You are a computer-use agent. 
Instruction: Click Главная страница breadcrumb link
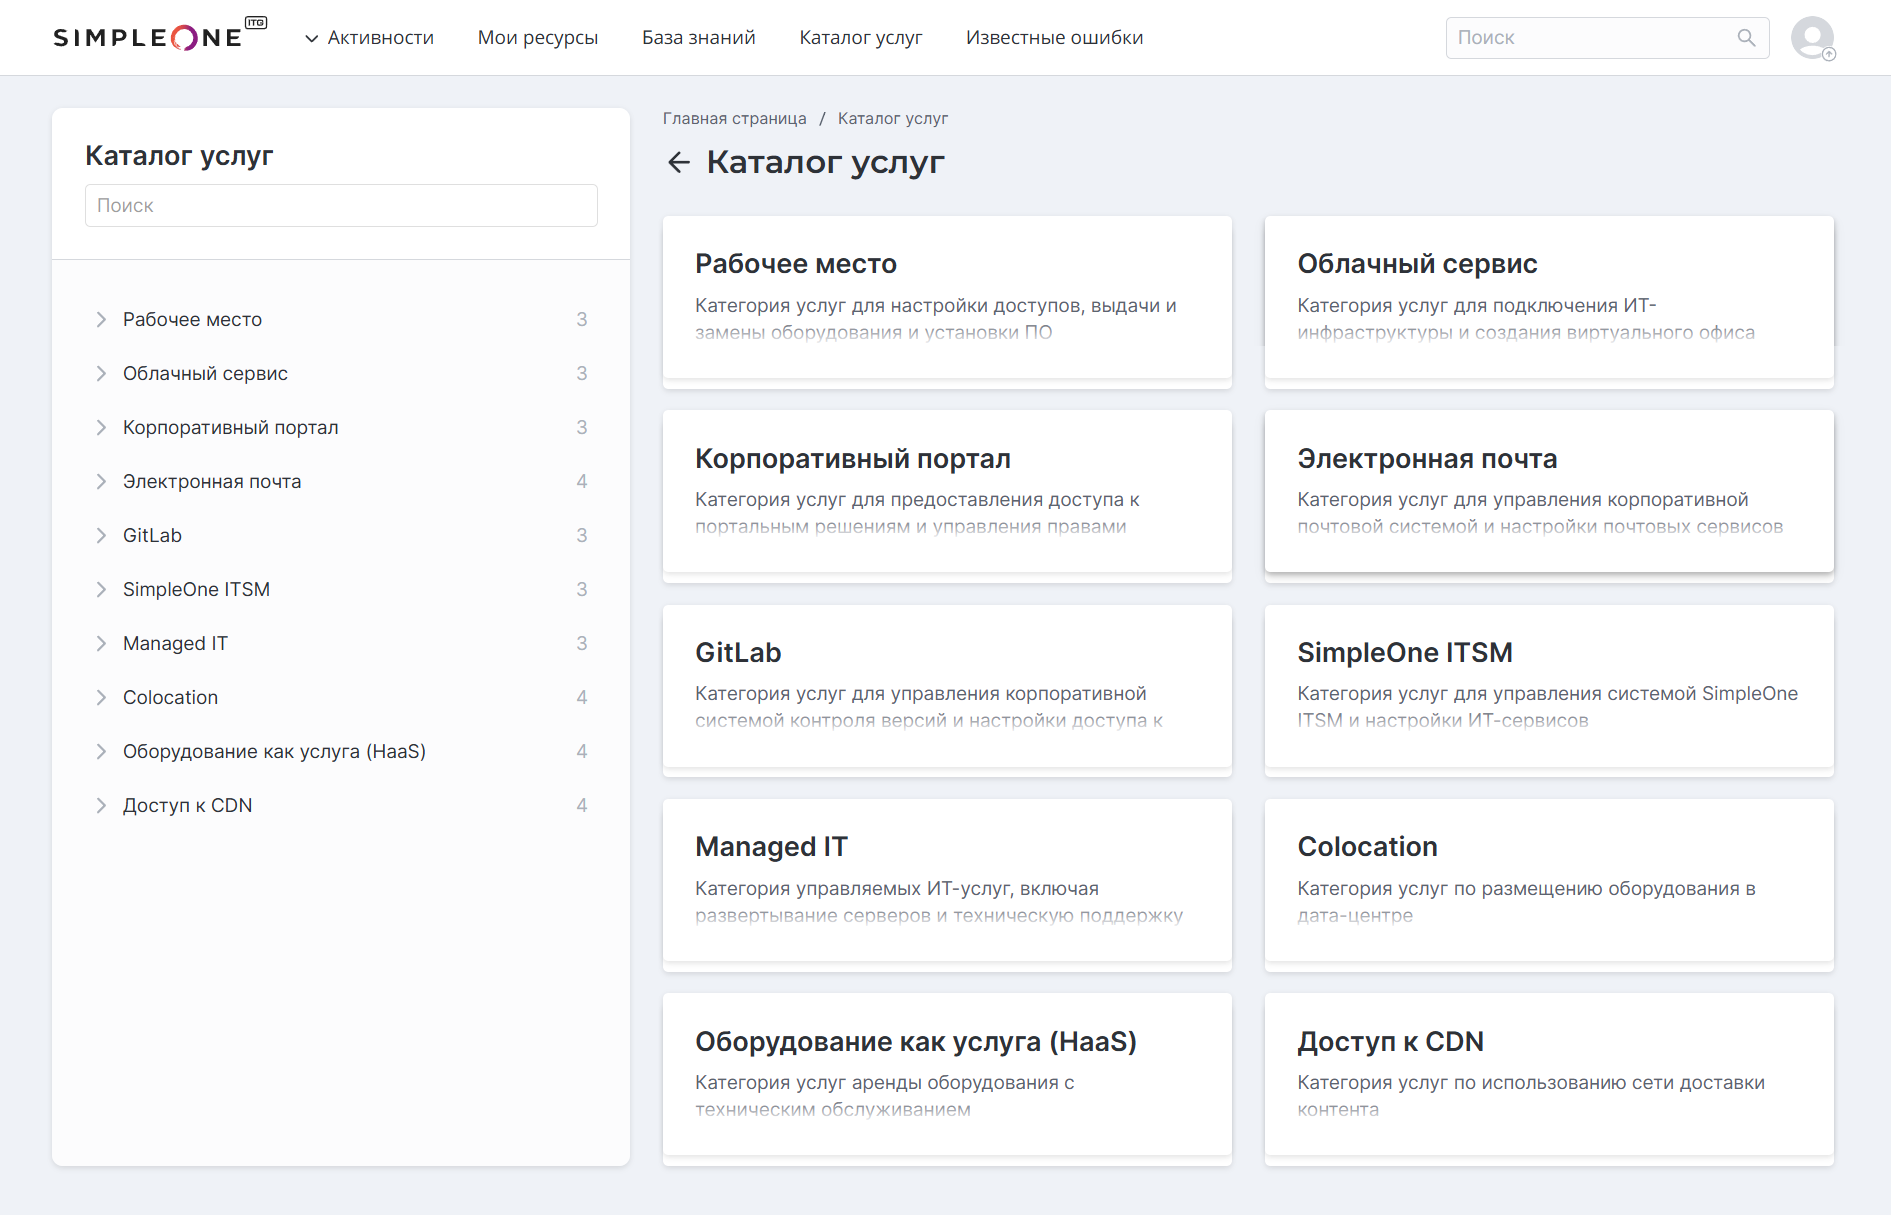[x=735, y=118]
